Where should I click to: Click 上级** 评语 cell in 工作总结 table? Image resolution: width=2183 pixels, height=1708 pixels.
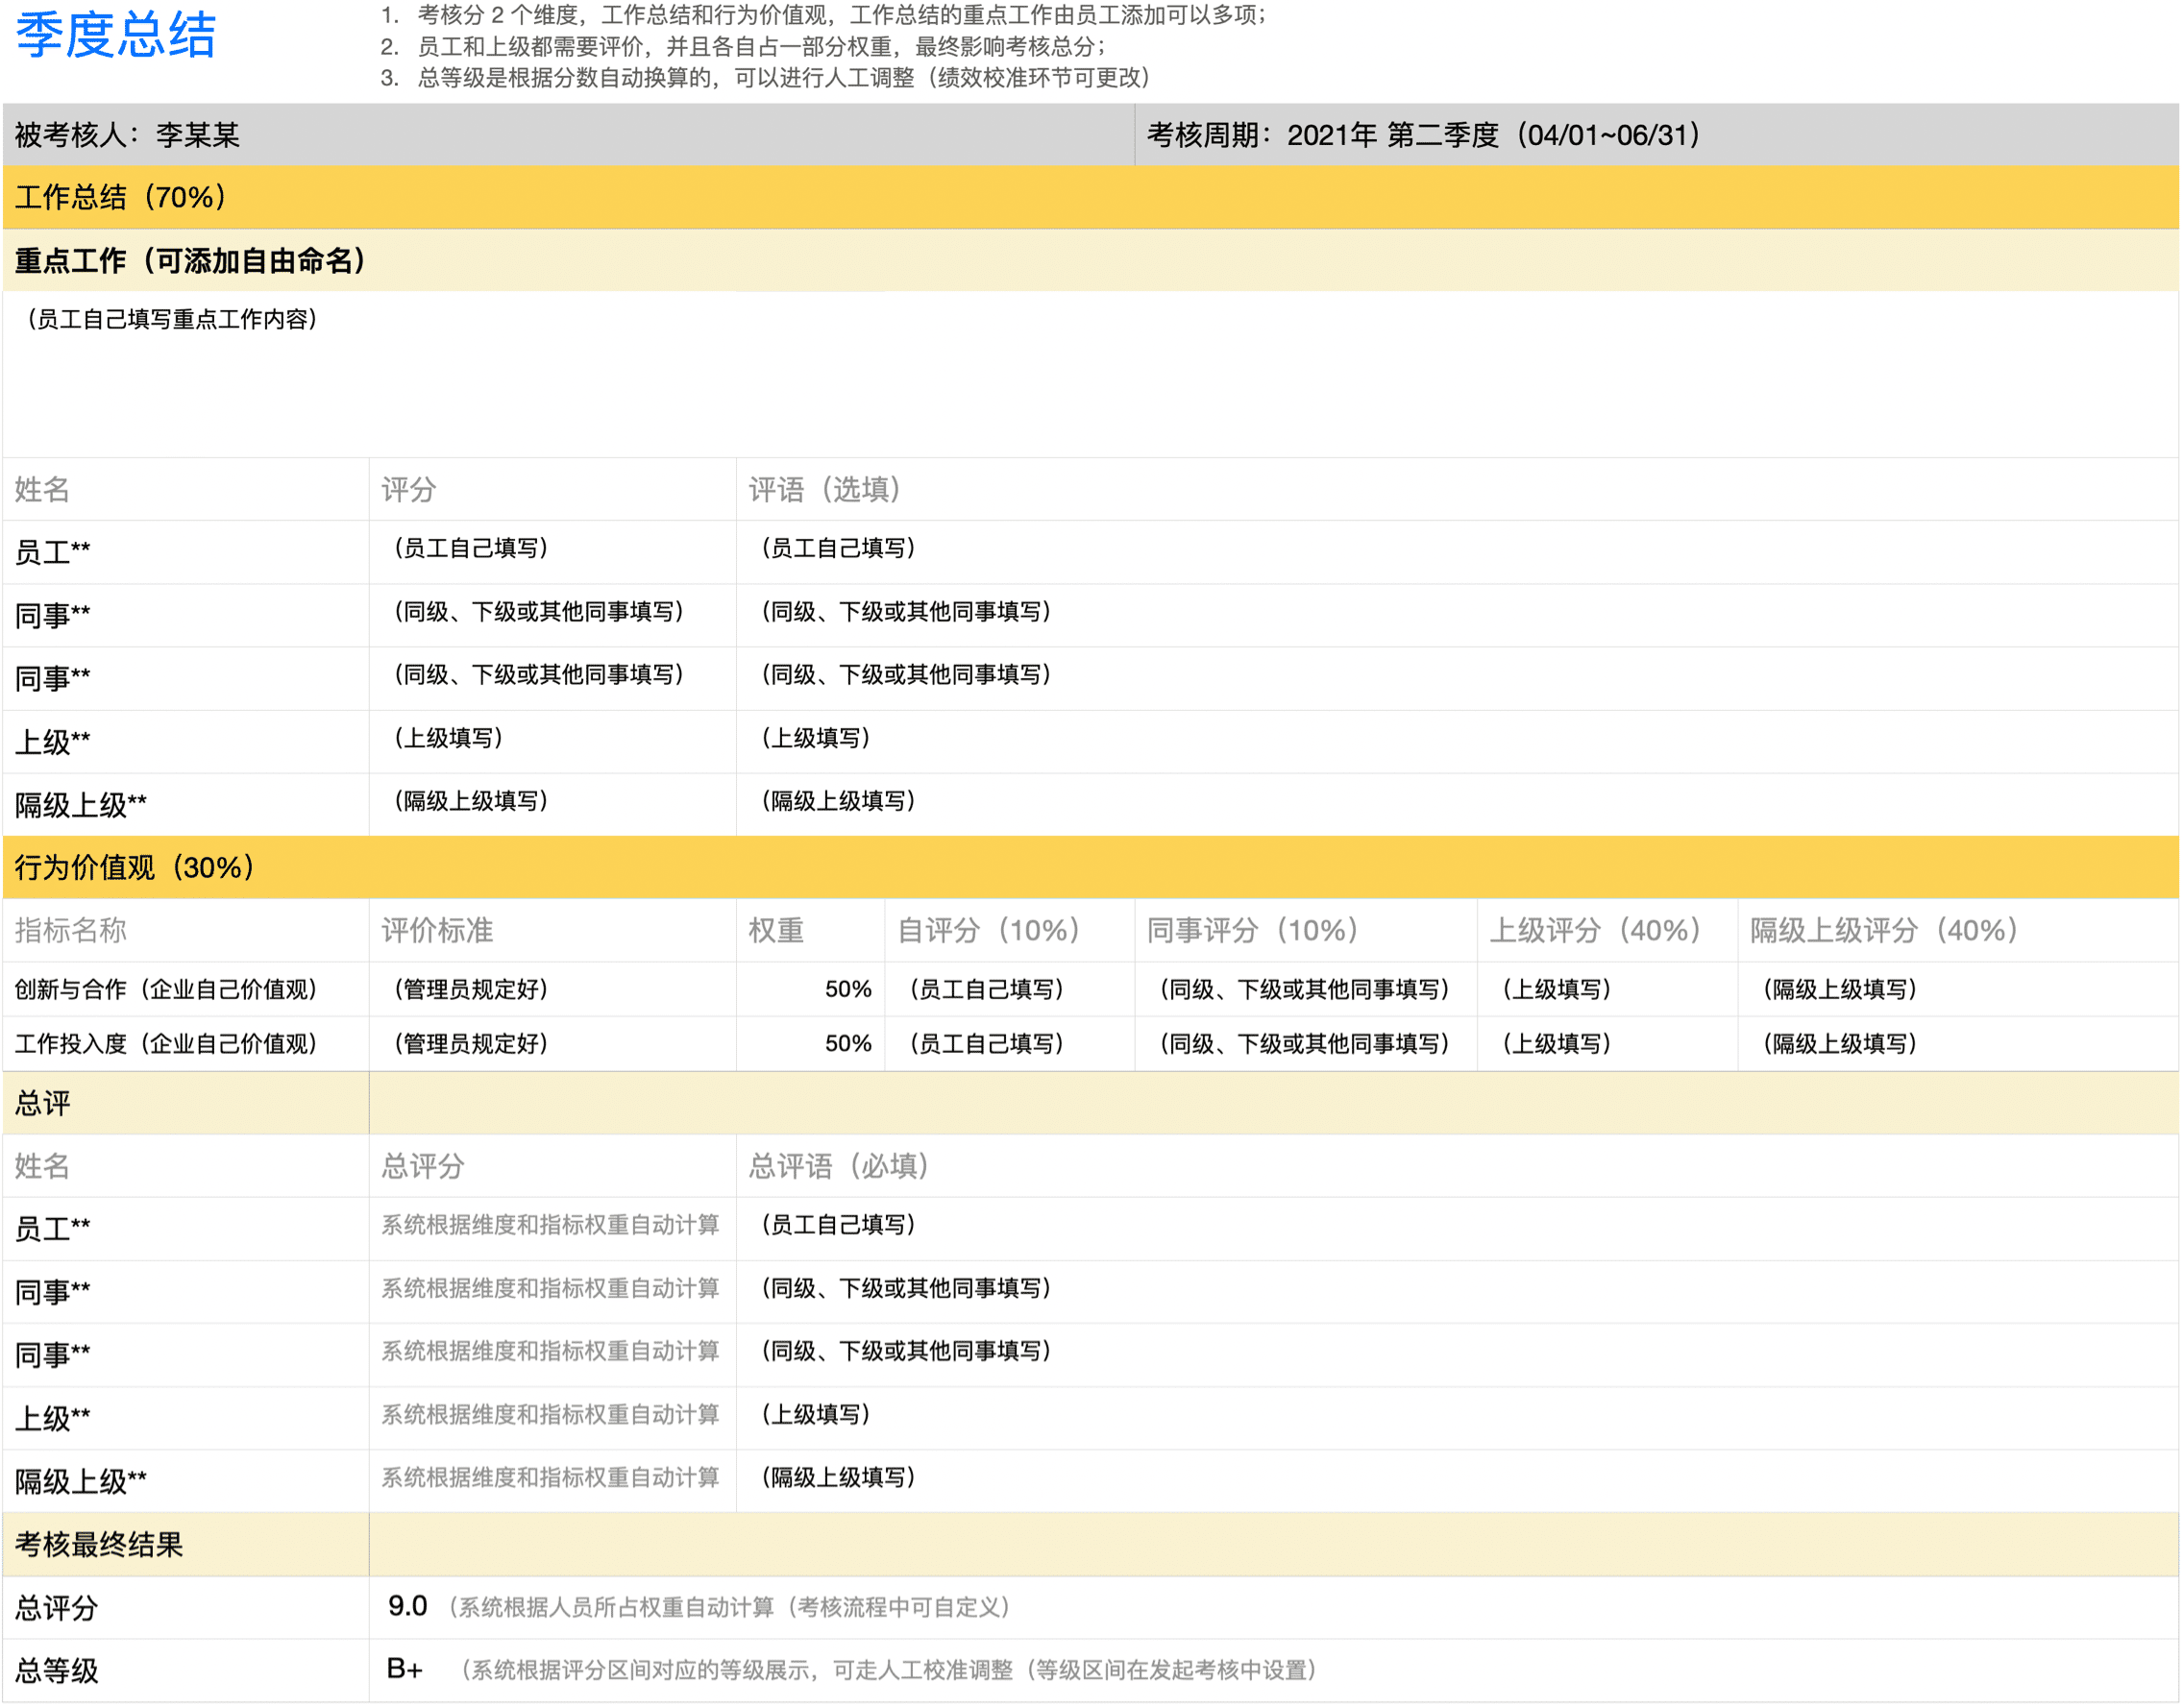pyautogui.click(x=1458, y=741)
